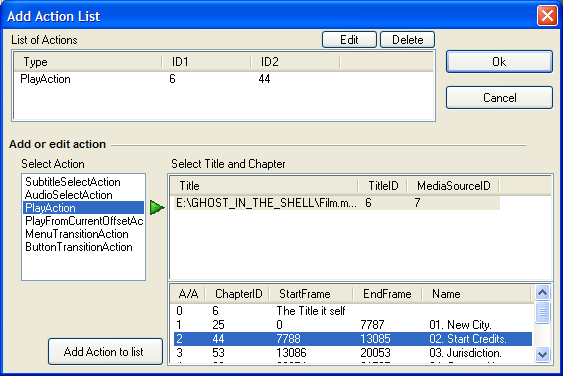Screen dimensions: 563x376
Task: Click the Delete button
Action: pos(408,40)
